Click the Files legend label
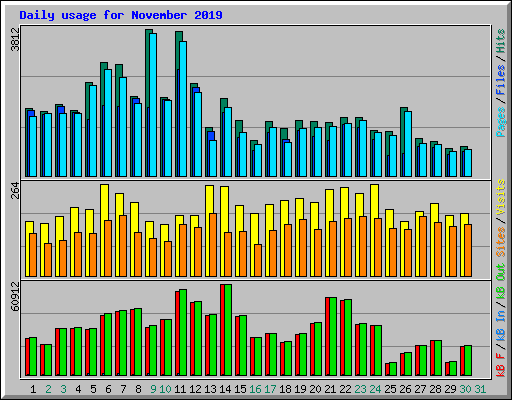Viewport: 512px width, 400px height. pos(500,79)
